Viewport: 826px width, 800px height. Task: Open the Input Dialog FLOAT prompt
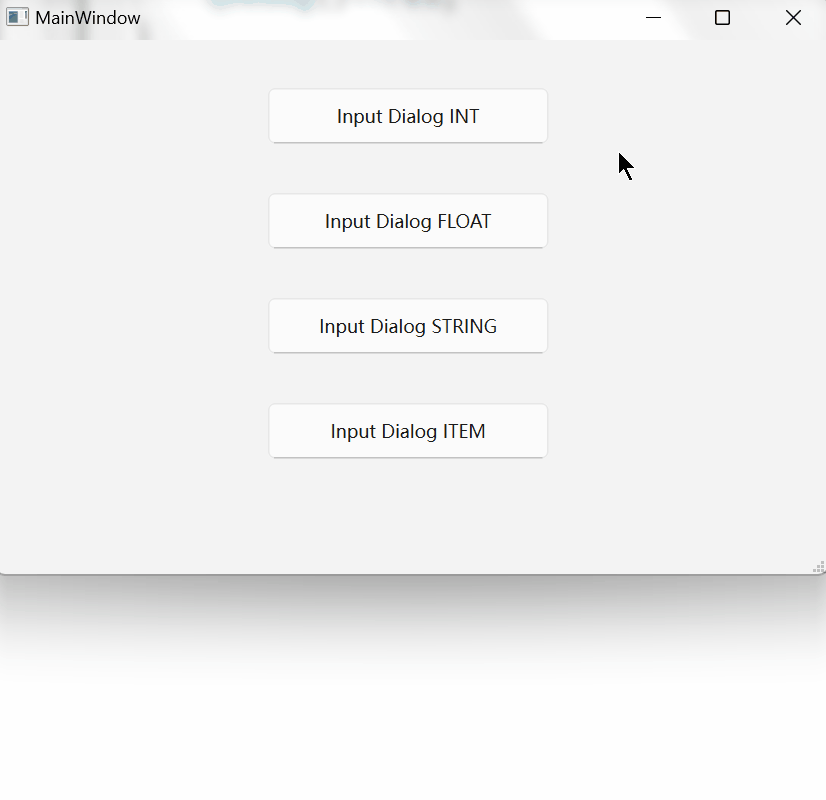[x=408, y=221]
